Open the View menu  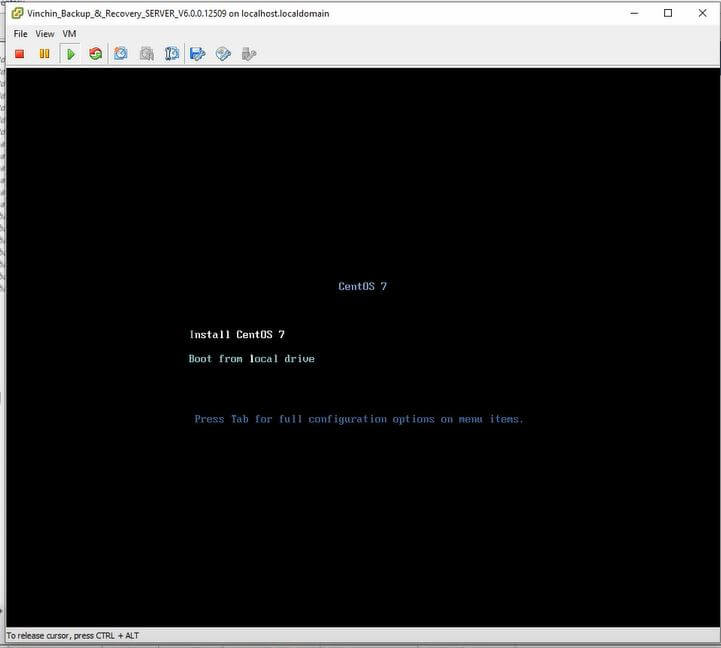coord(45,34)
